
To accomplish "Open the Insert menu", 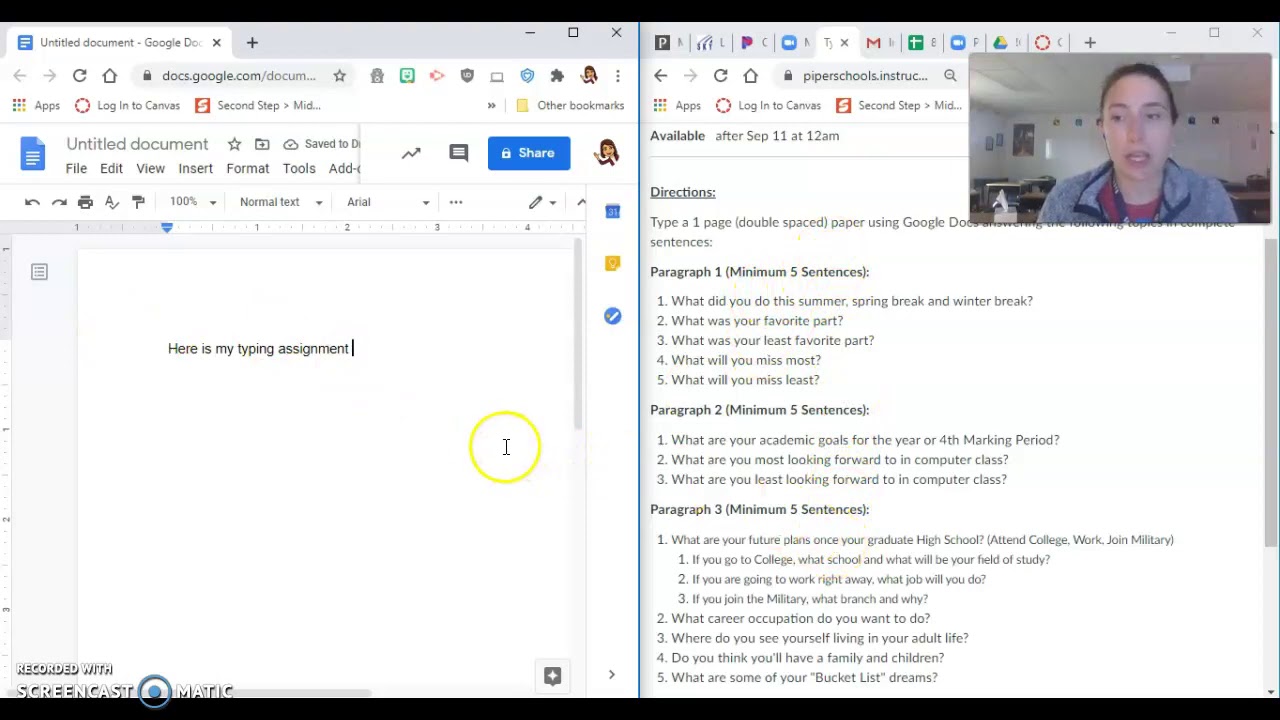I will 196,169.
